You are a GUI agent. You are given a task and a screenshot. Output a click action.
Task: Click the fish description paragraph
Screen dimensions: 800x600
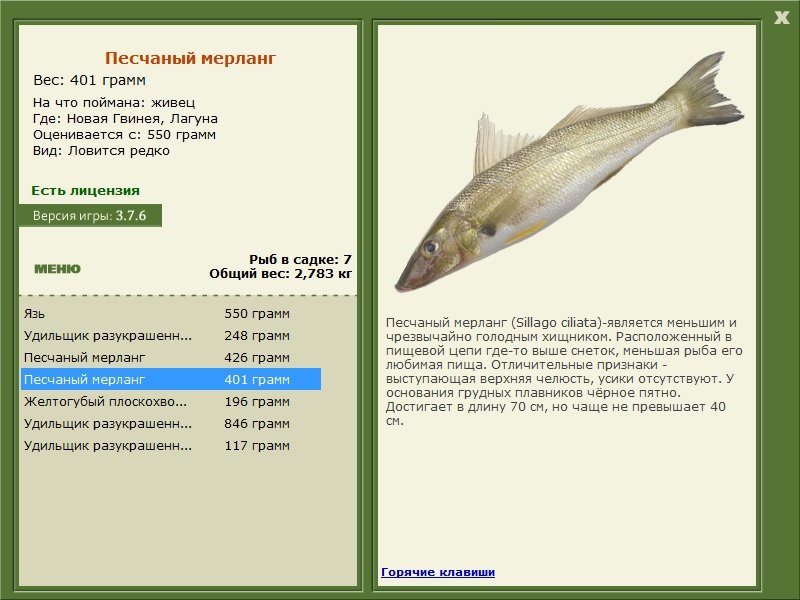pyautogui.click(x=564, y=371)
